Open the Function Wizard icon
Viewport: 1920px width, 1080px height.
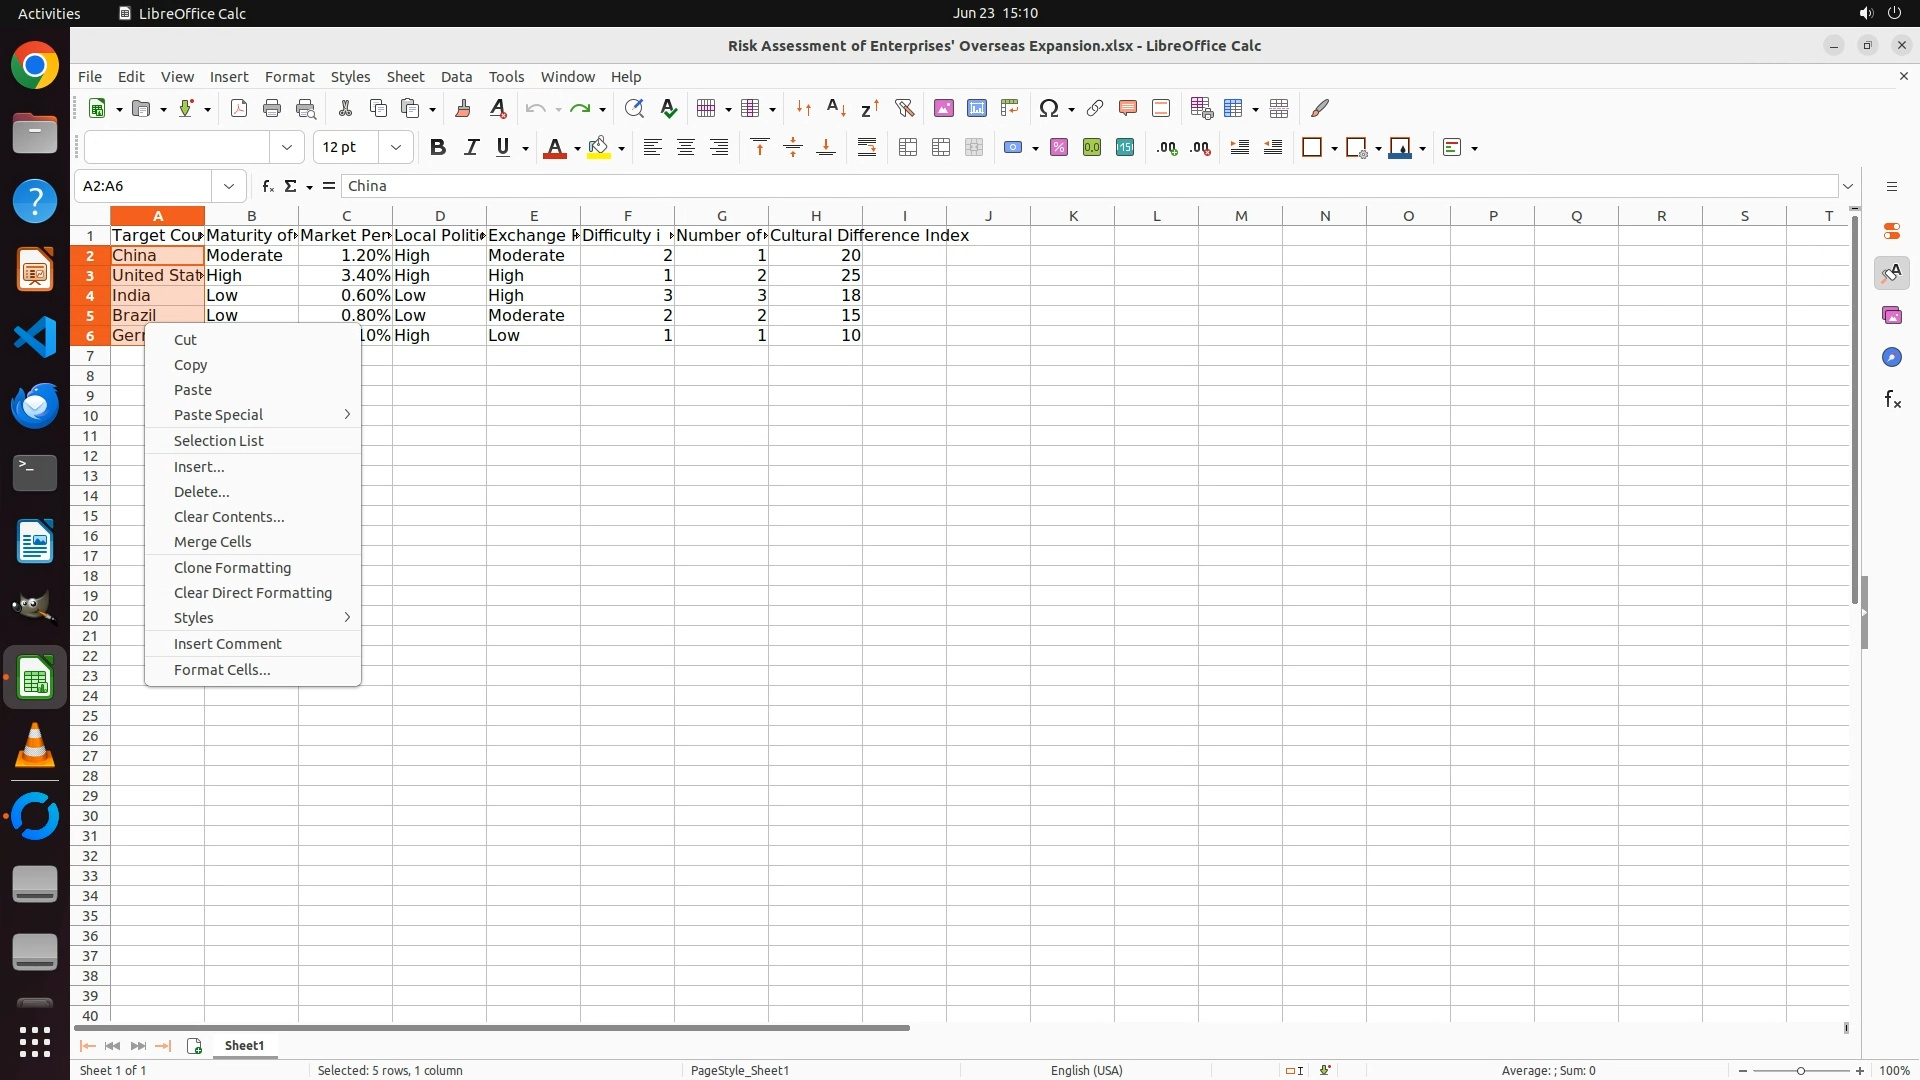click(x=267, y=186)
